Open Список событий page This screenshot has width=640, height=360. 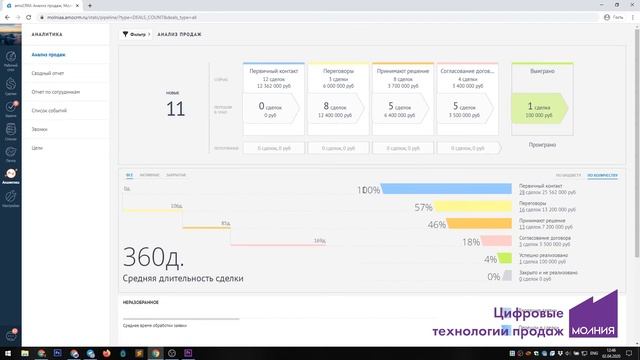49,111
